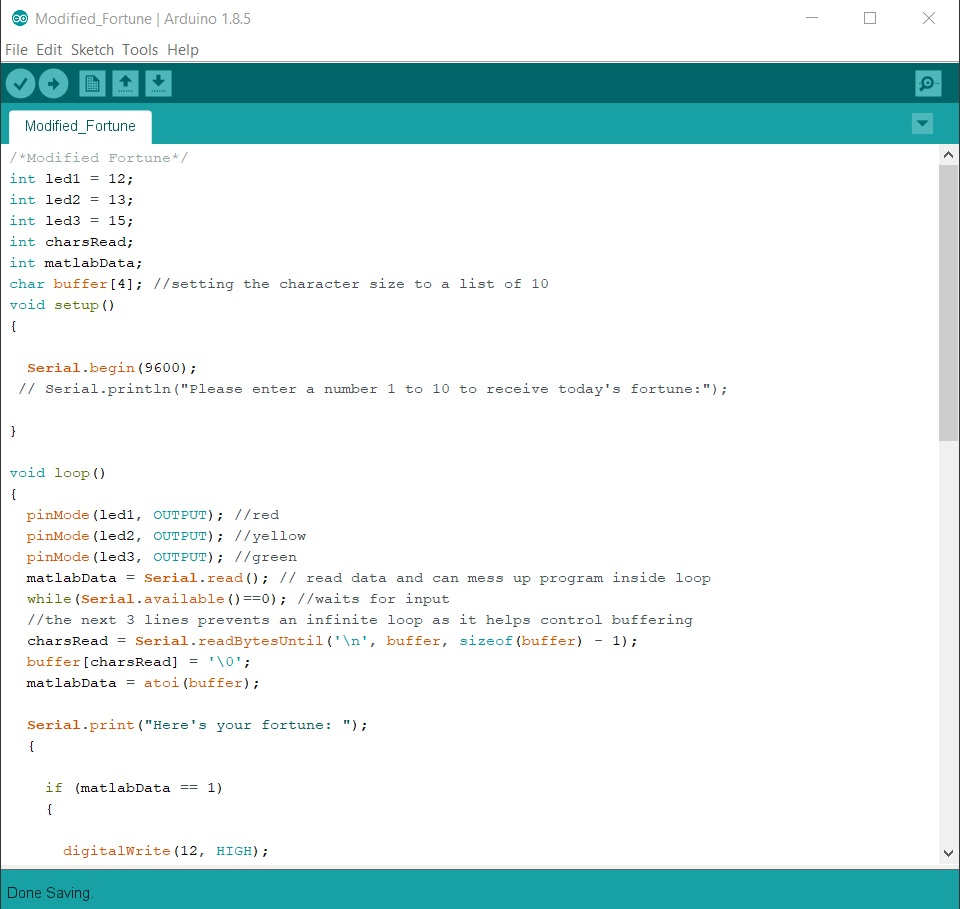Select the Modified_Fortune tab
Screen dimensions: 960x909
(x=80, y=126)
